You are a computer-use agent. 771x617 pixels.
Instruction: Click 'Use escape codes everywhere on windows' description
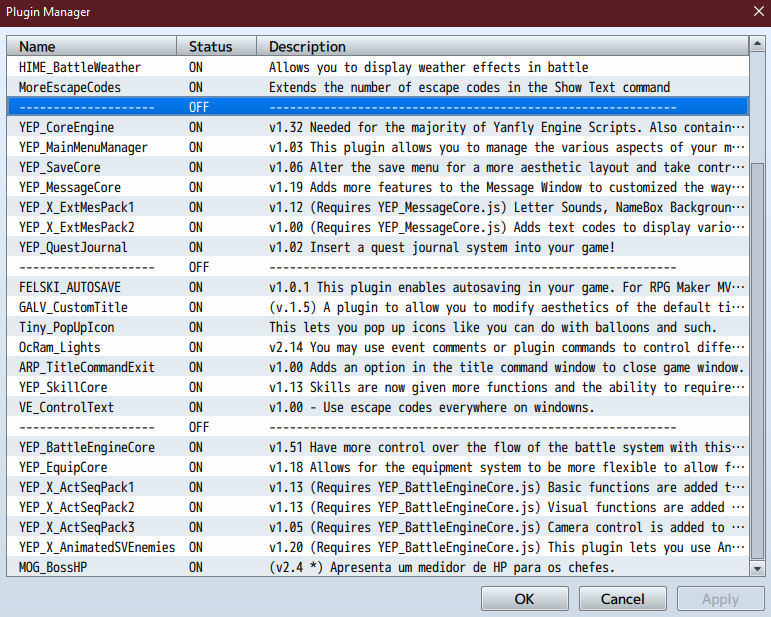(432, 407)
